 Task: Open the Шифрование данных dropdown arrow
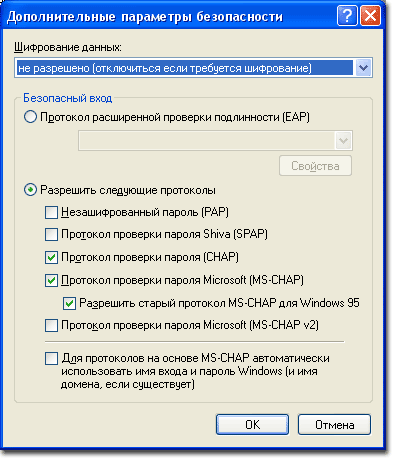pos(363,68)
